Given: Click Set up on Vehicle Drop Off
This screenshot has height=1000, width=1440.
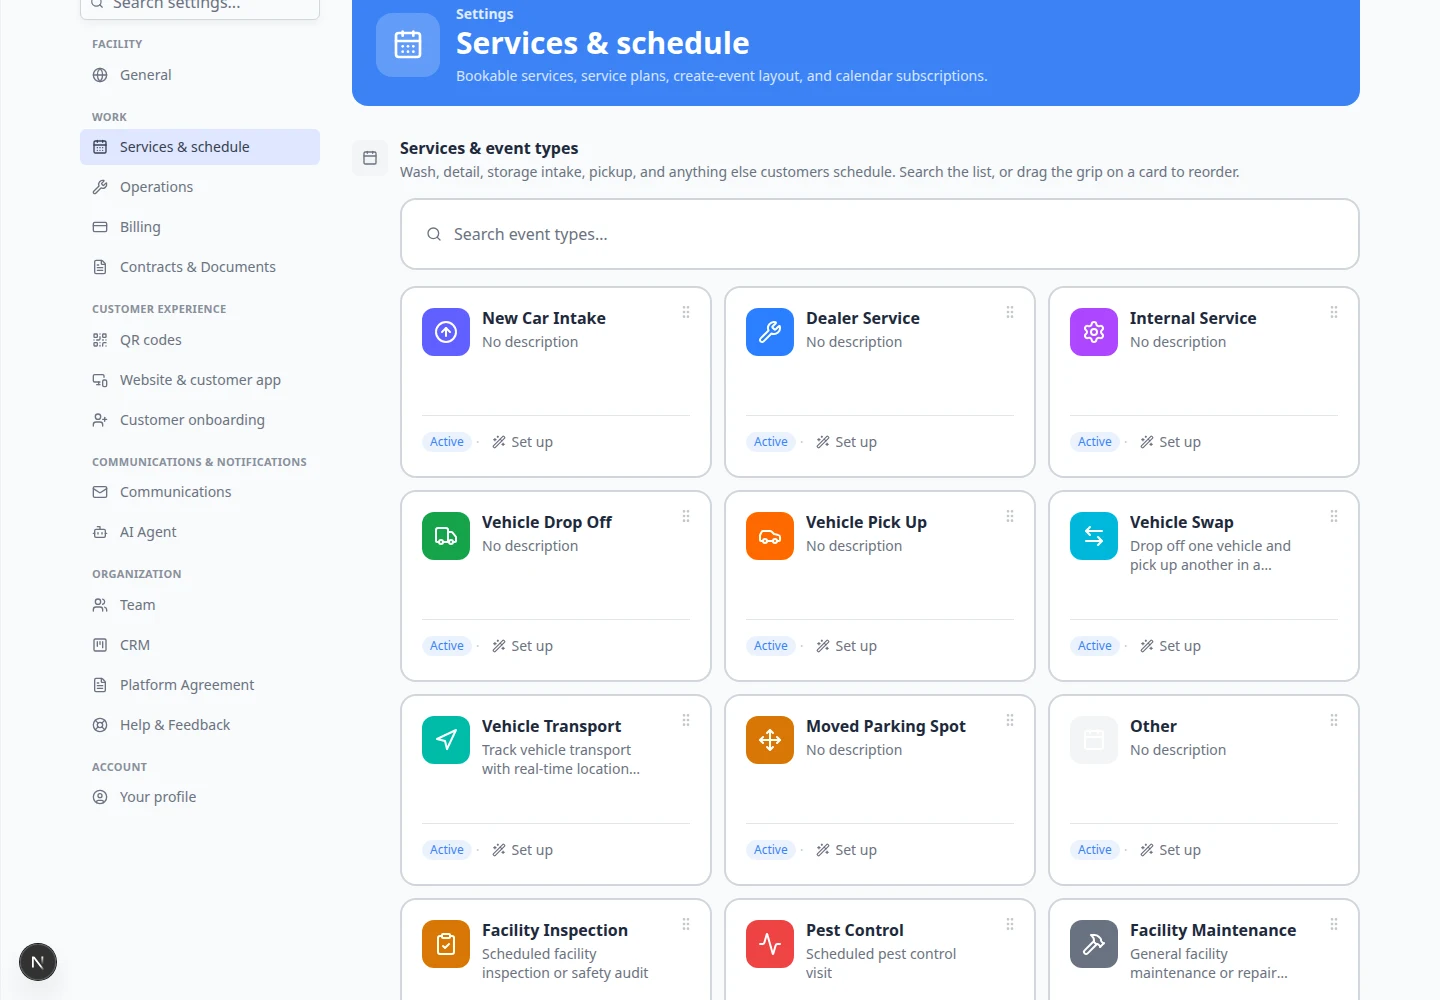Looking at the screenshot, I should (522, 646).
